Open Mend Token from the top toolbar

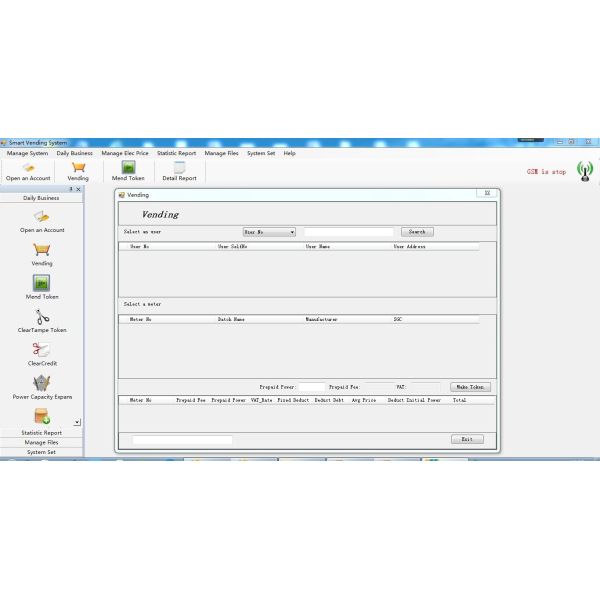tap(128, 169)
